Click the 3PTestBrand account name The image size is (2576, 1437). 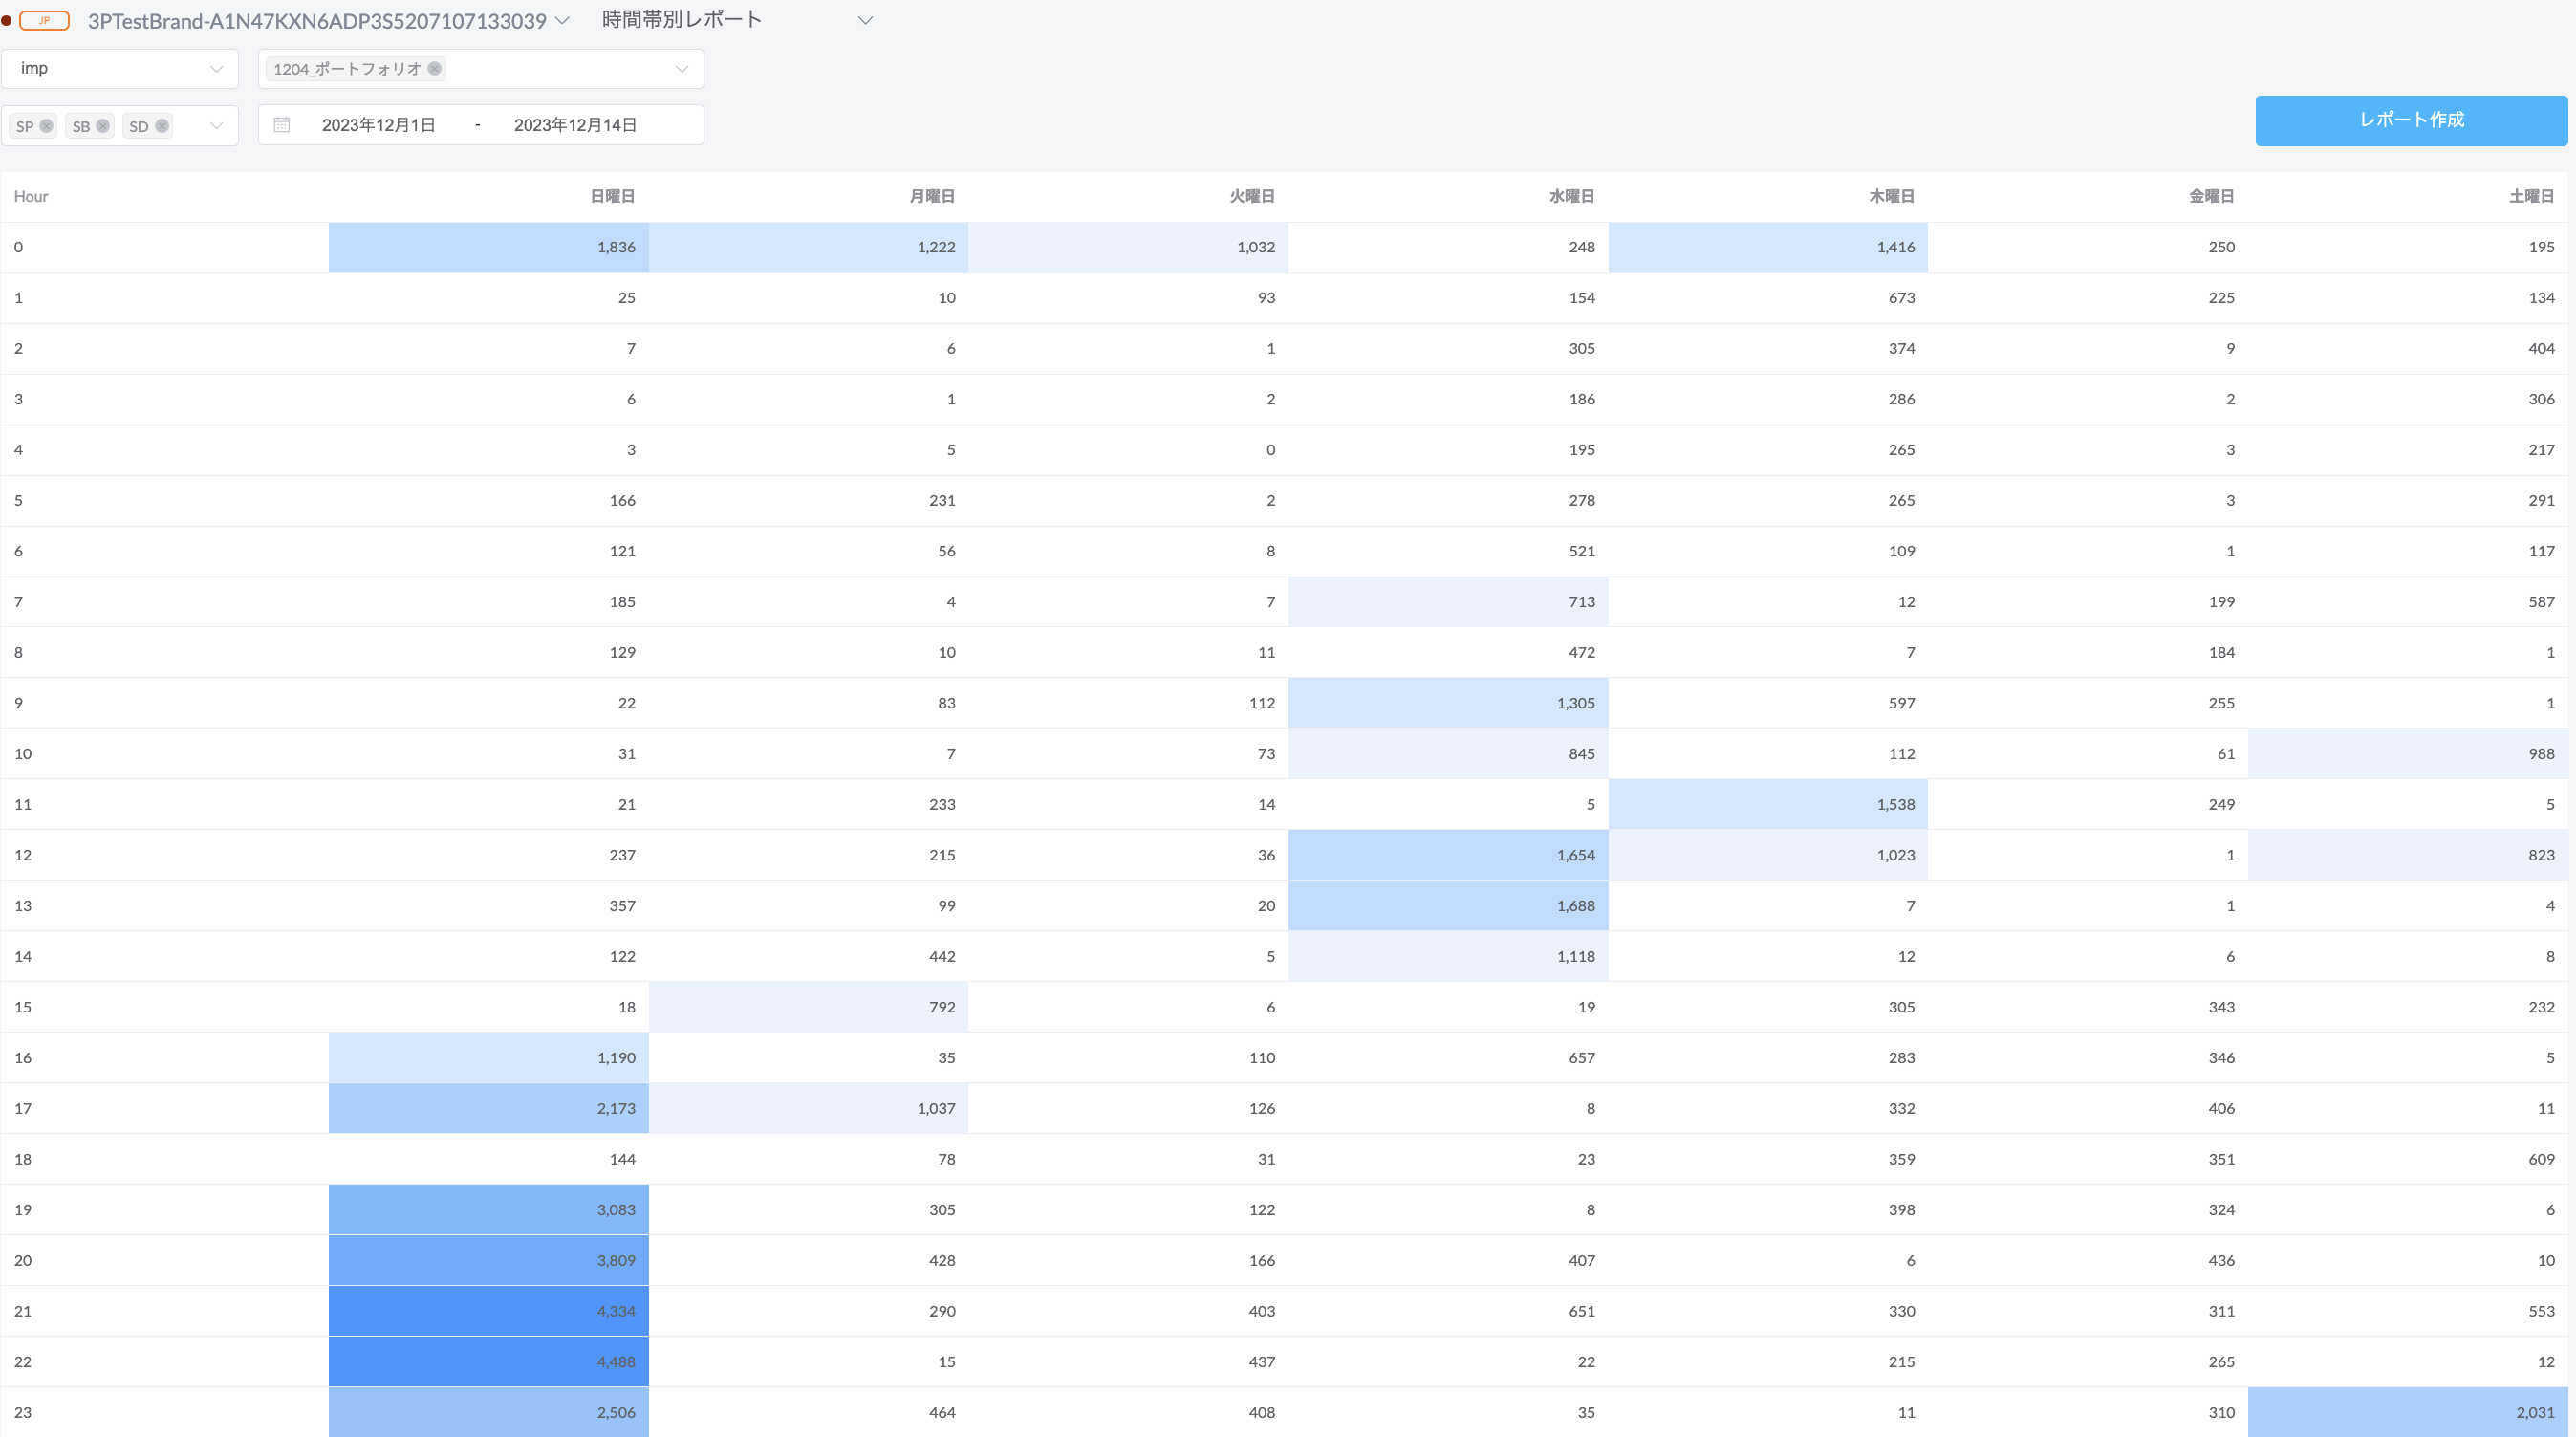click(x=317, y=21)
